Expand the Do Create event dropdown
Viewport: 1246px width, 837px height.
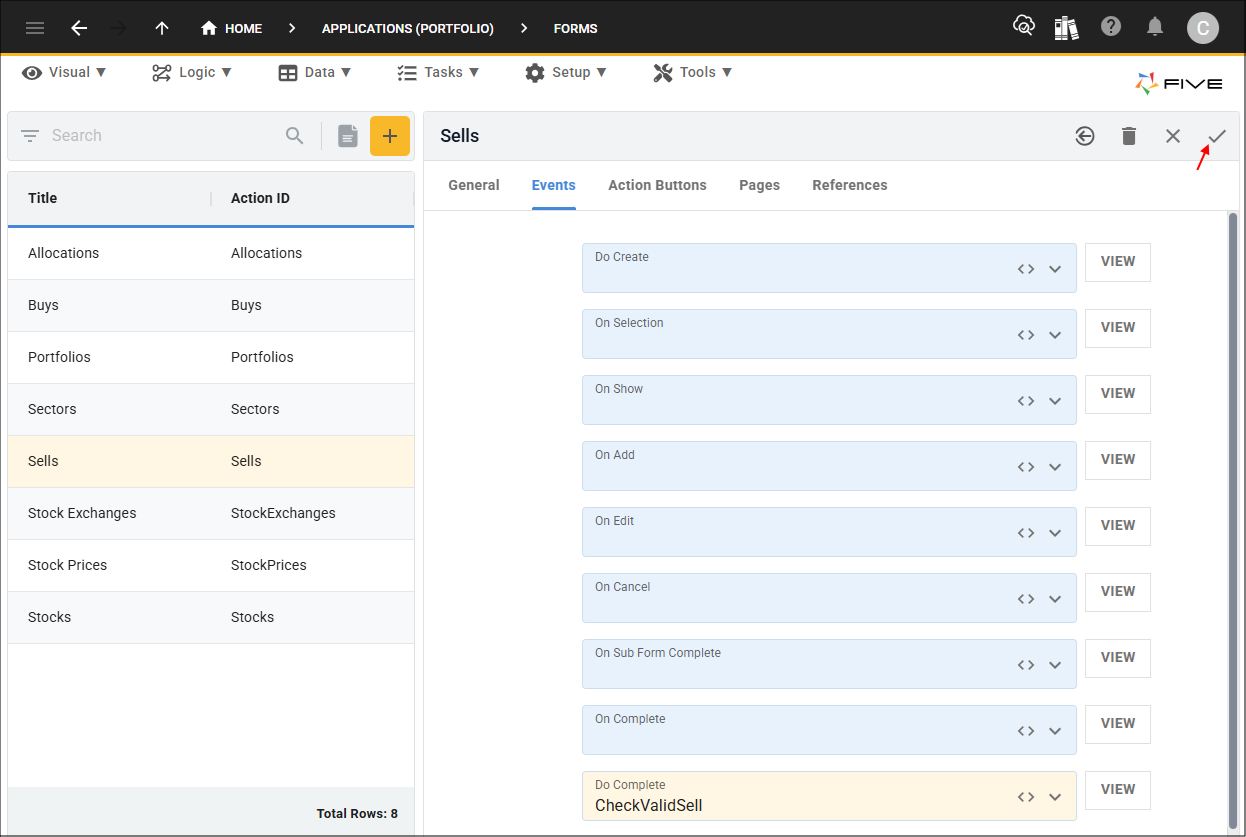pos(1055,269)
